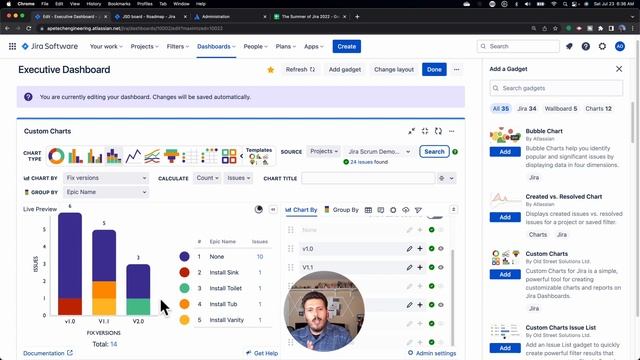Open Jira notifications
Image resolution: width=640 pixels, height=360 pixels.
coord(569,47)
